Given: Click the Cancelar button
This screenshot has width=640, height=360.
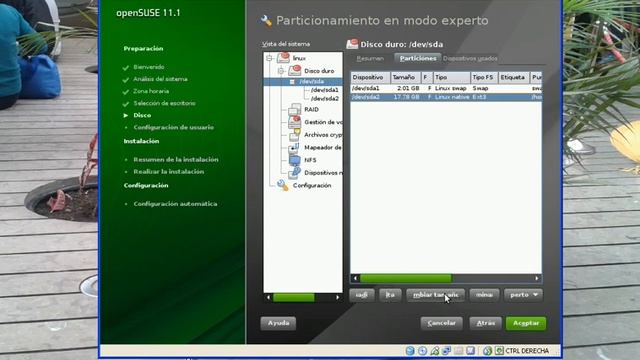Looking at the screenshot, I should coord(441,323).
